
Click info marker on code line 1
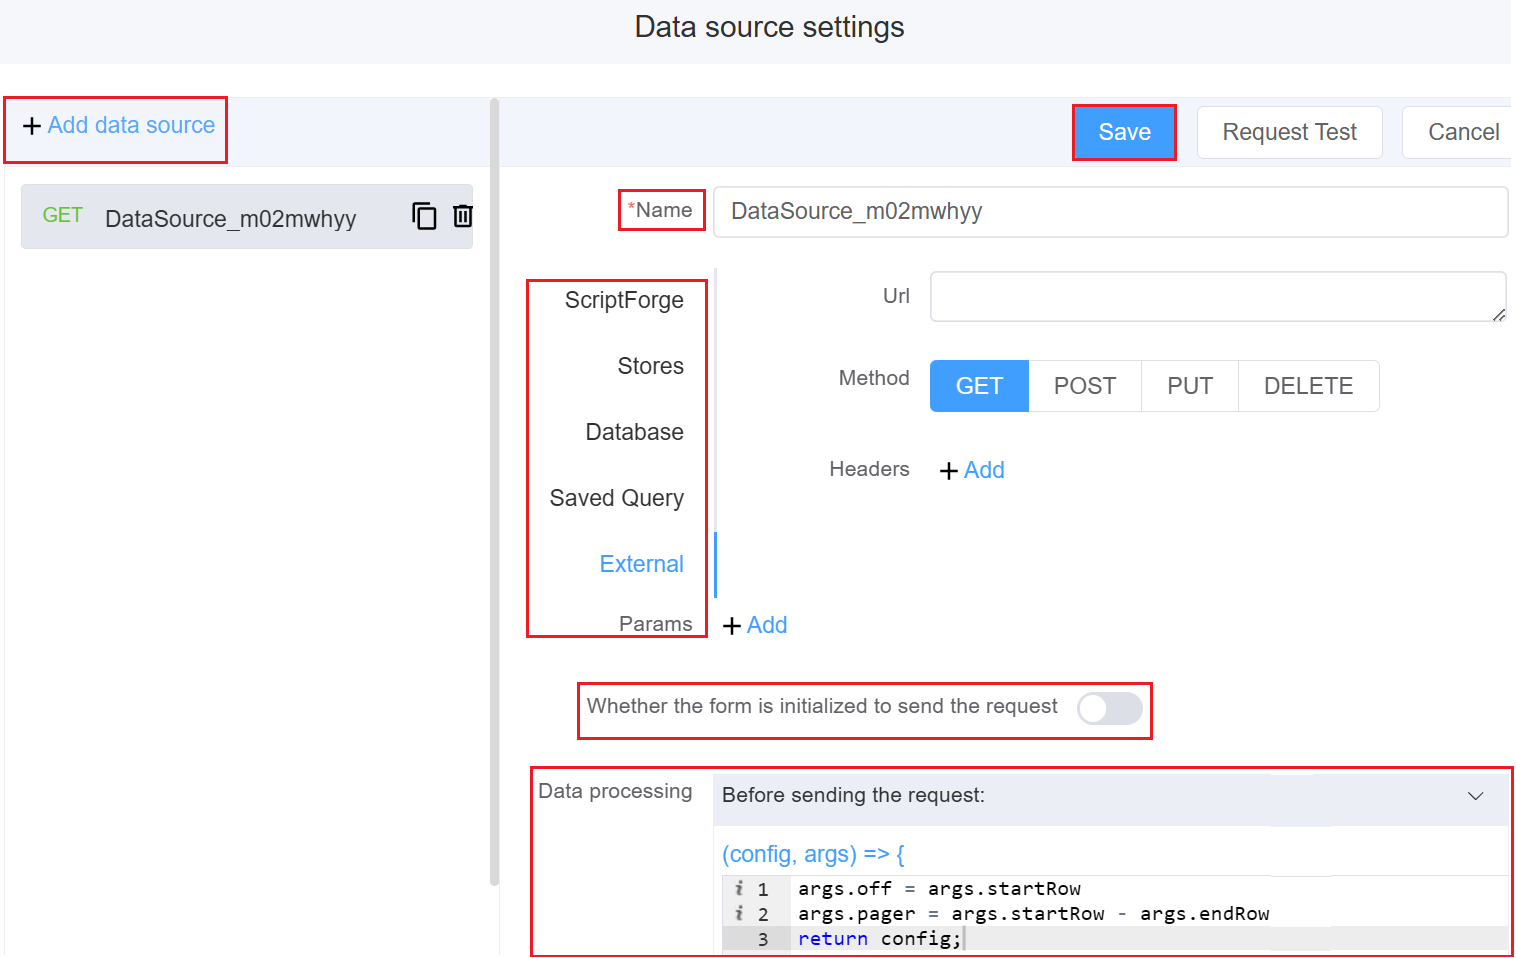739,888
